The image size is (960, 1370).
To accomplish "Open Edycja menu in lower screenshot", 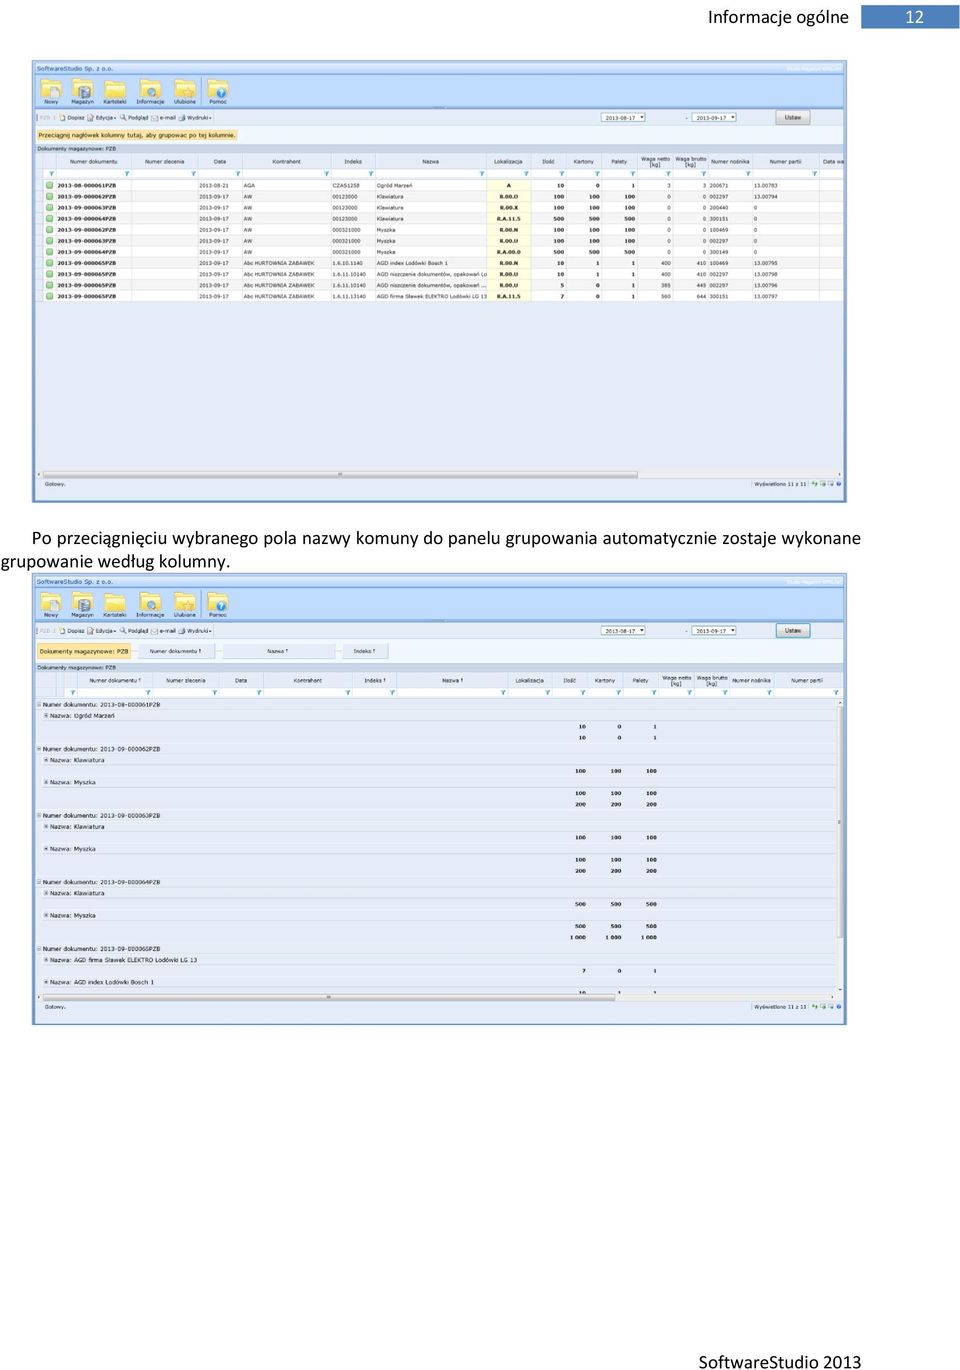I will [103, 631].
